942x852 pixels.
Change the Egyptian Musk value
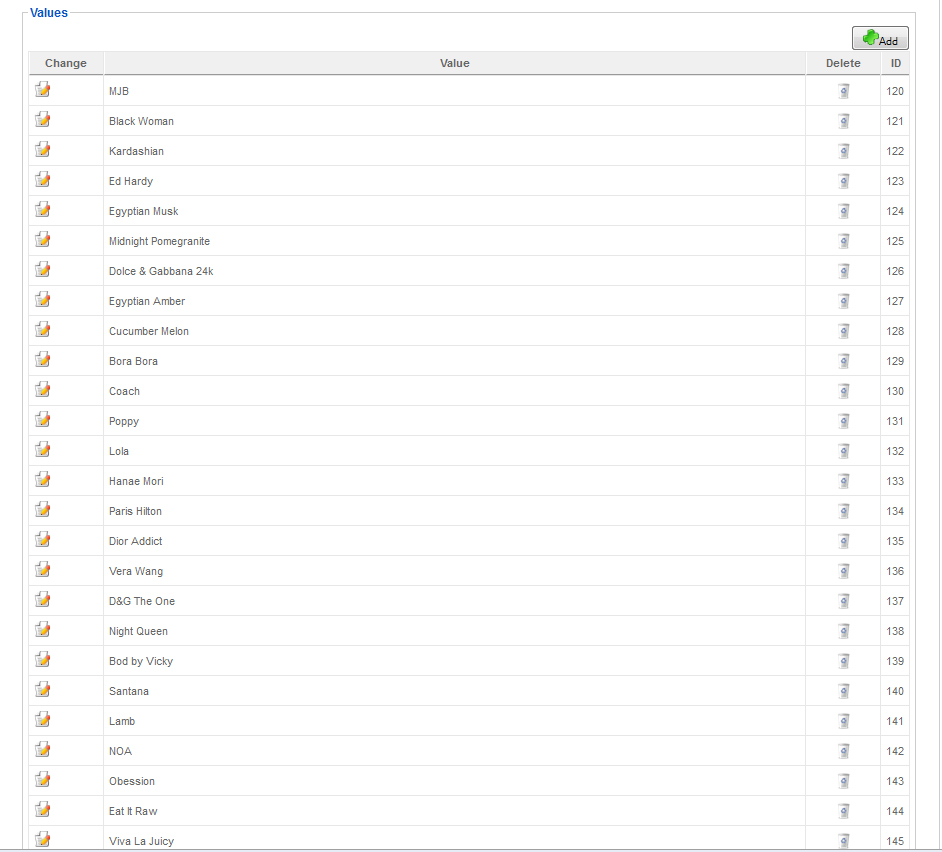(x=43, y=210)
